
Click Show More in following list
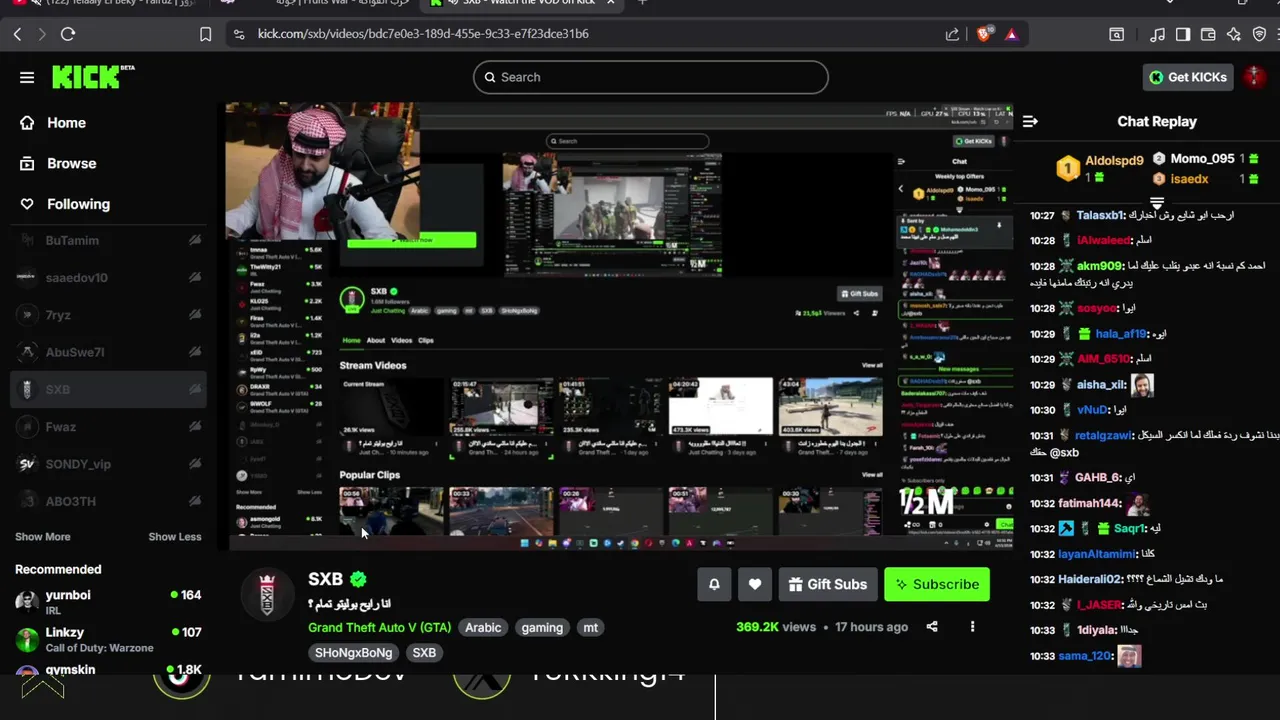[43, 537]
